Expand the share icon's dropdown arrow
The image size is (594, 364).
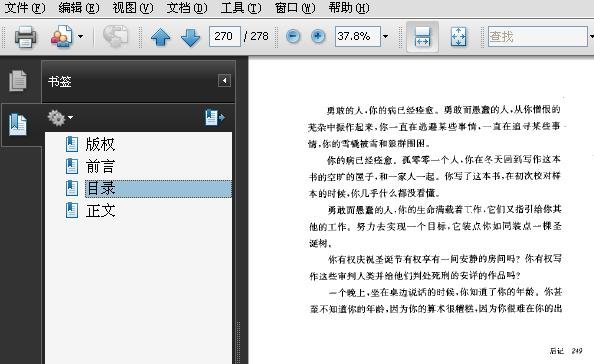[x=80, y=37]
